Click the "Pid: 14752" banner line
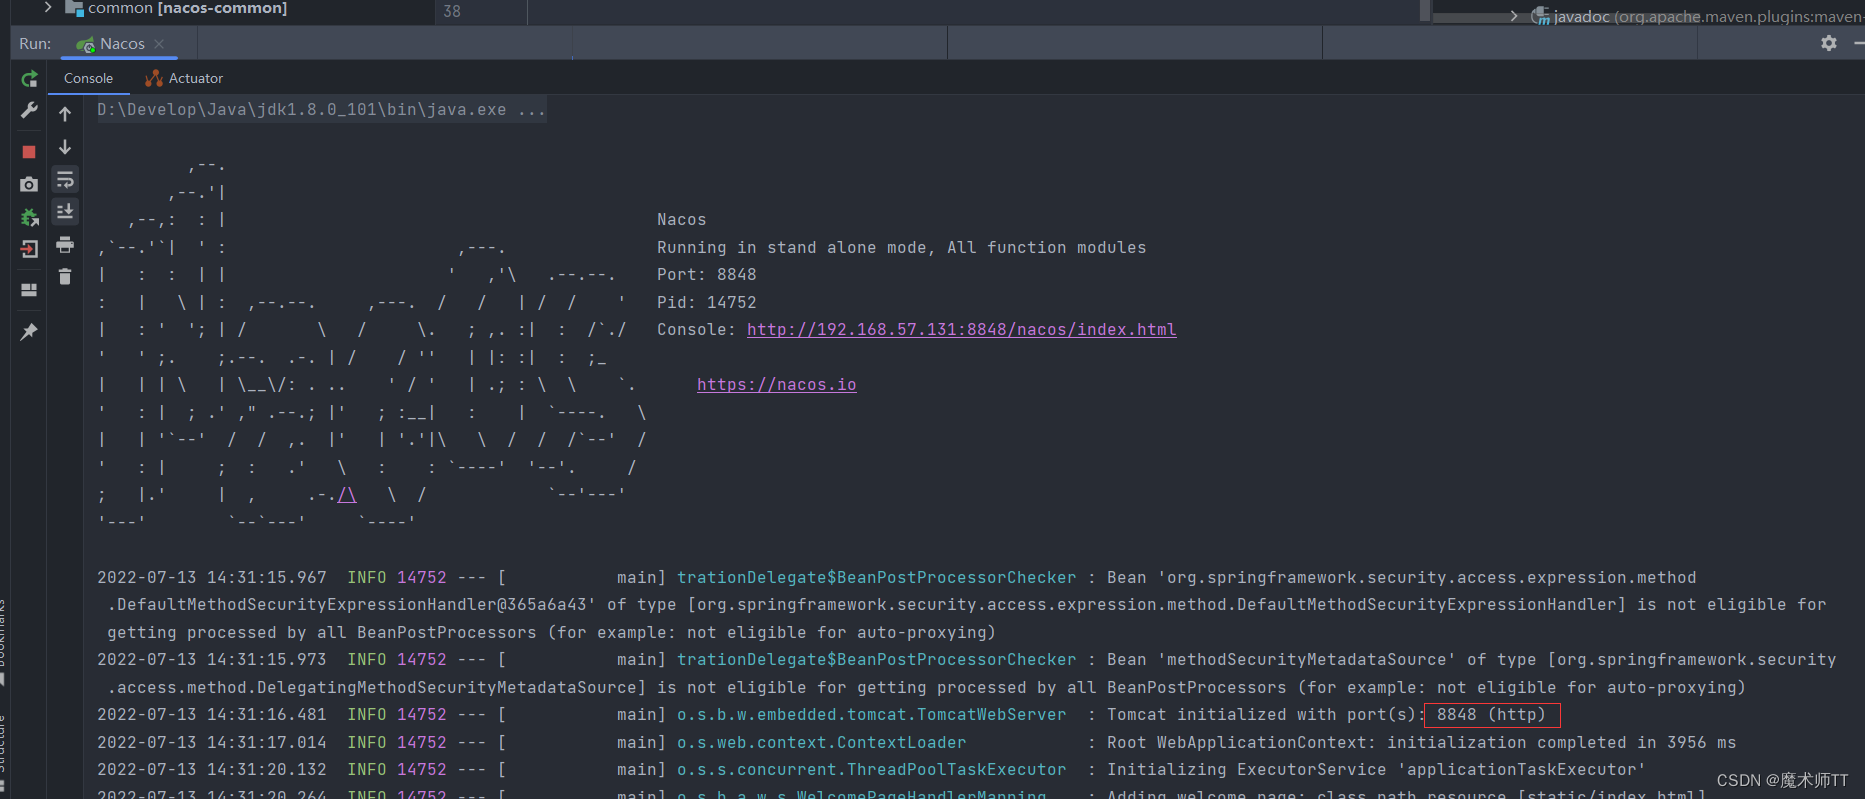This screenshot has width=1865, height=799. (x=706, y=302)
